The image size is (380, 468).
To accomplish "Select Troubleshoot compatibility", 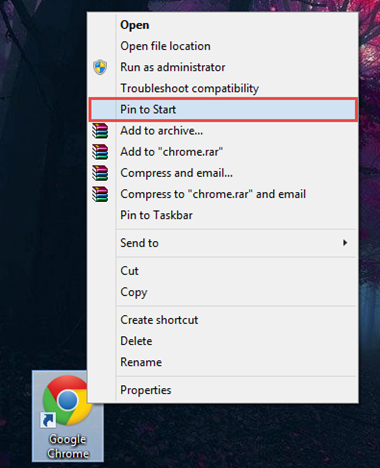I will click(223, 88).
